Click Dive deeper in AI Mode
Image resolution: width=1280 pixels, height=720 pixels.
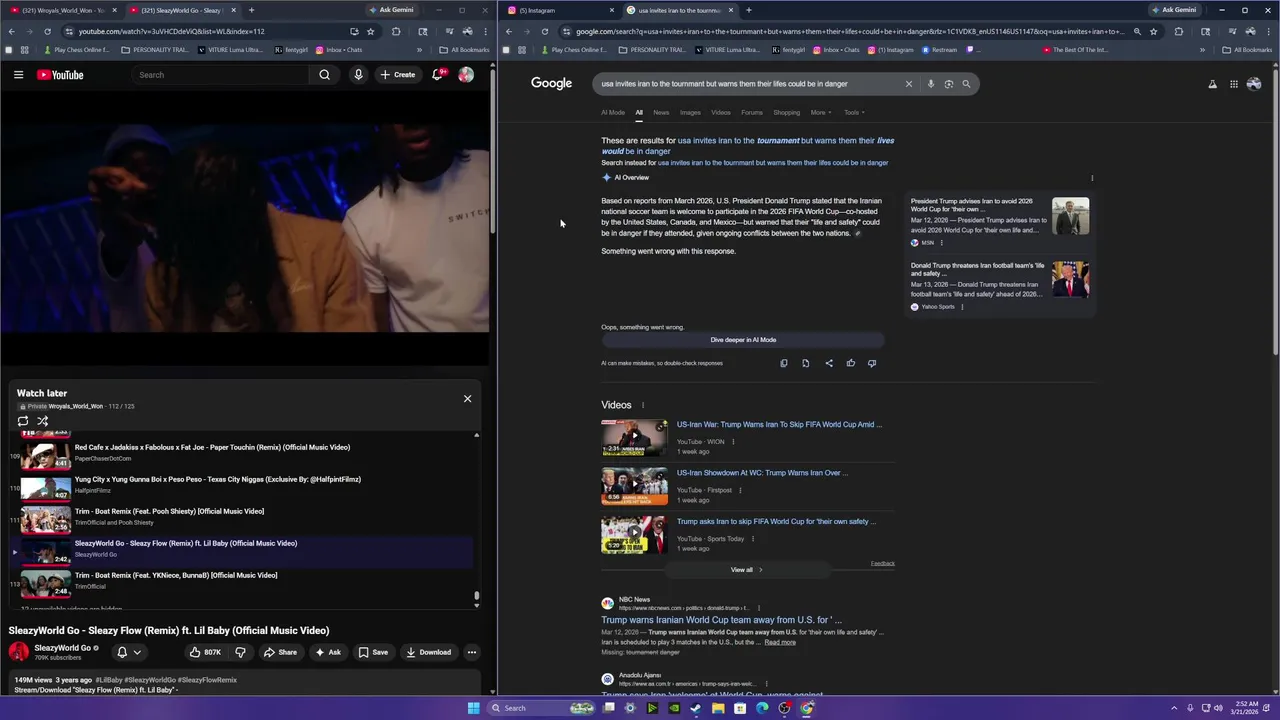pos(743,340)
